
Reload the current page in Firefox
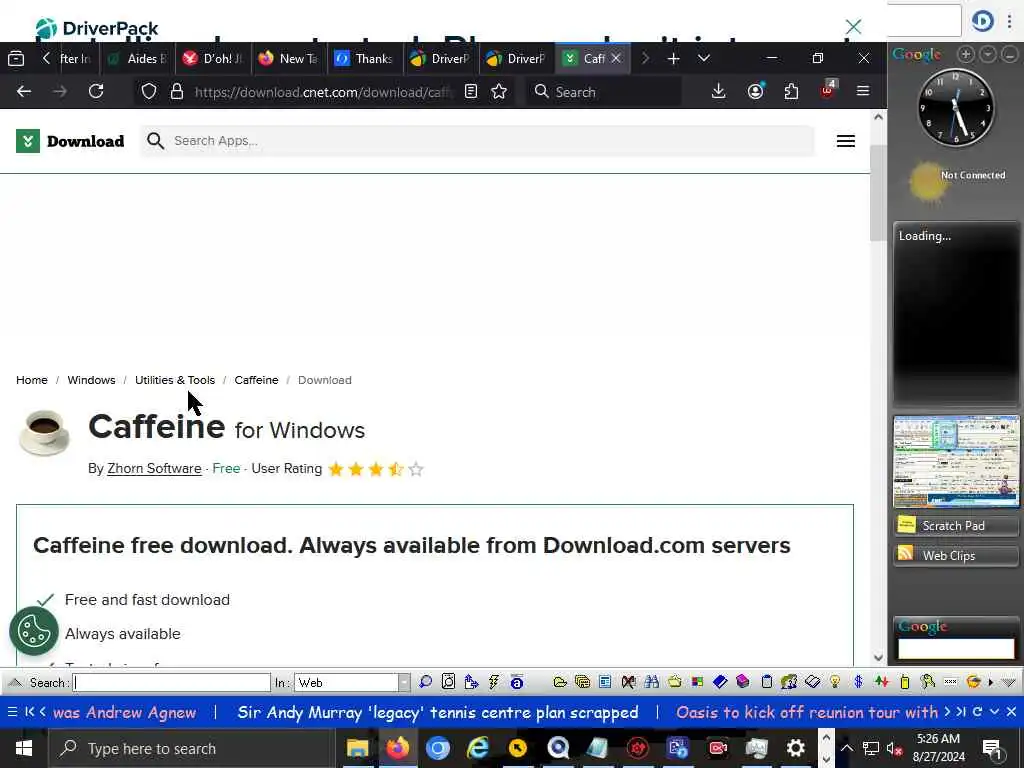pos(96,91)
